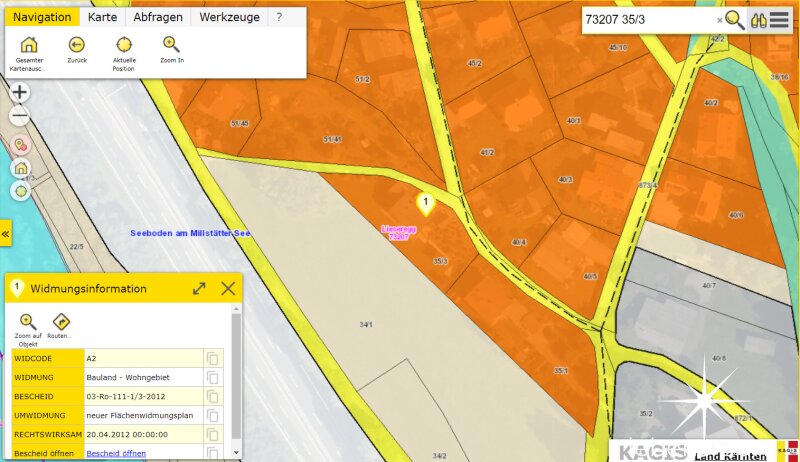
Task: Click cell 03-Ro-111-1/3-2012
Action: click(x=144, y=396)
